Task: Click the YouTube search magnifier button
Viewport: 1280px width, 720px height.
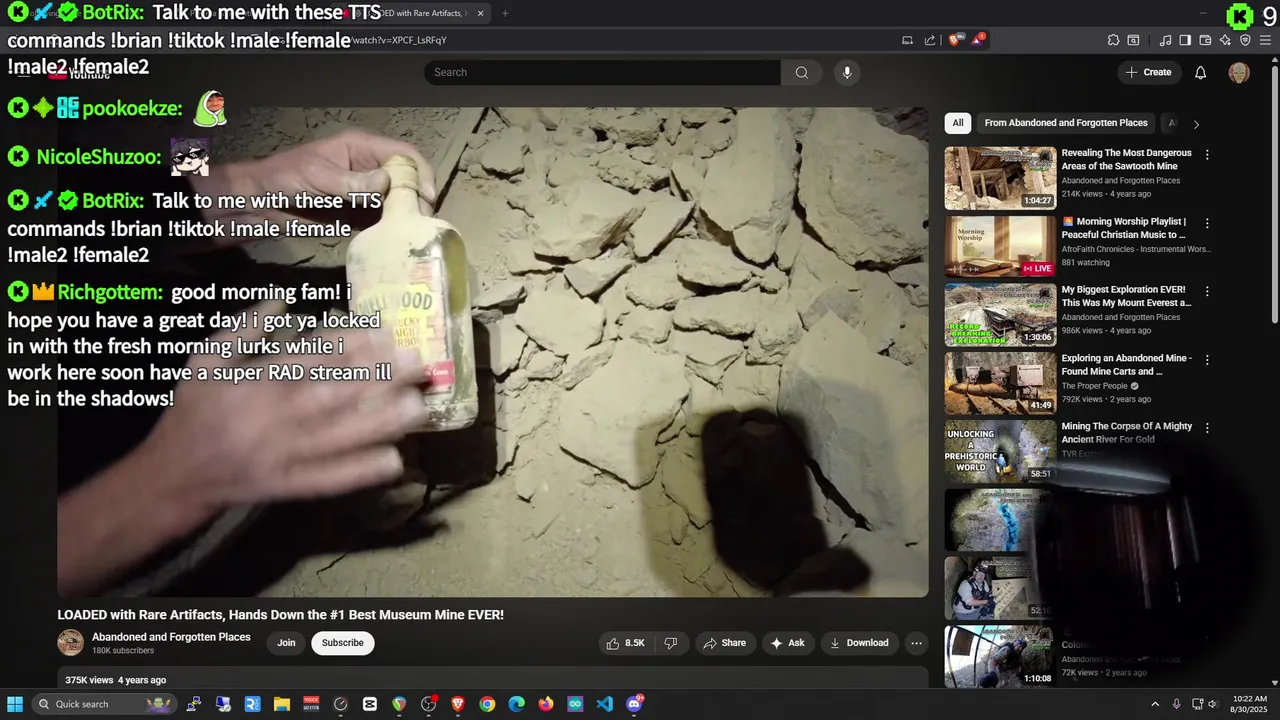Action: click(x=801, y=72)
